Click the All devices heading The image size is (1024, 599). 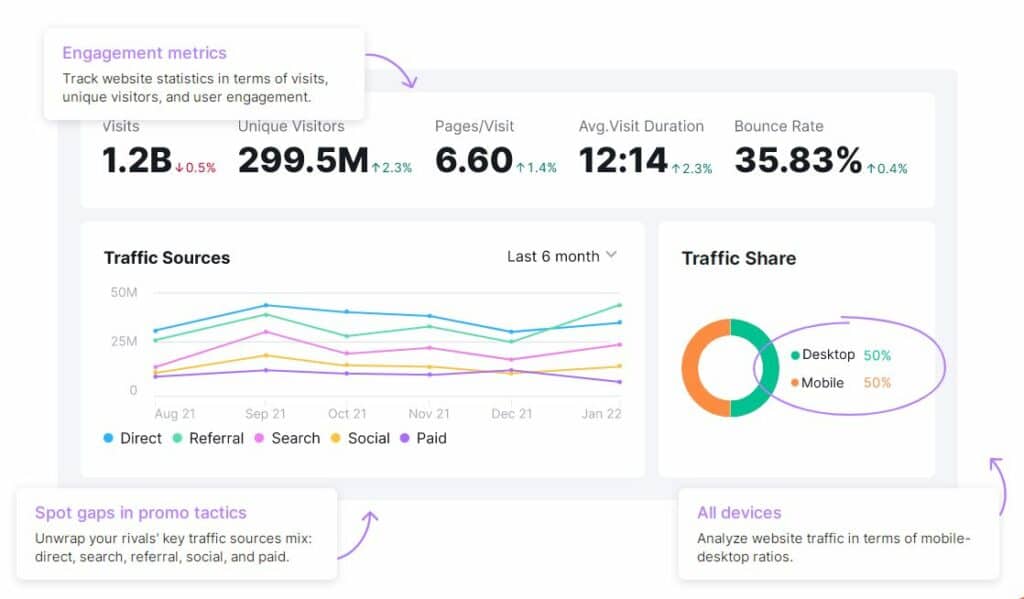coord(739,513)
